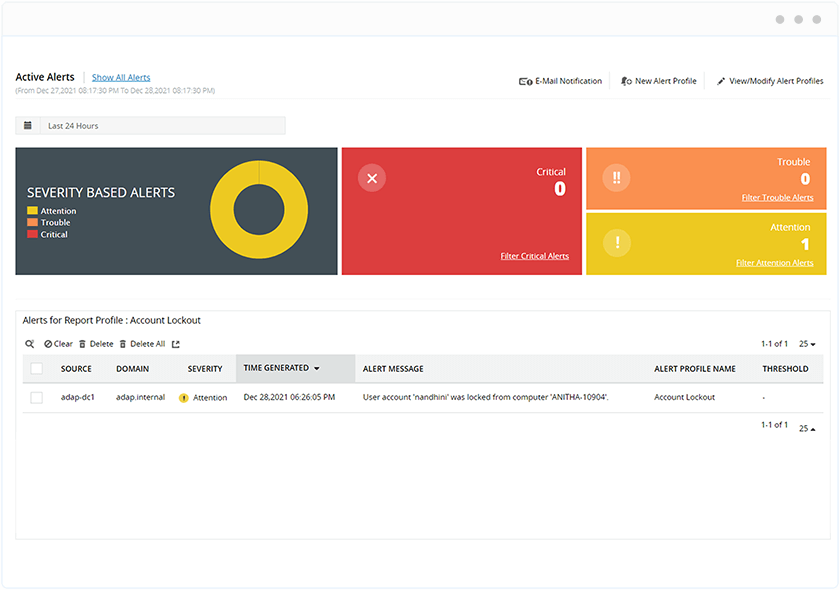Open View/Modify Alert Profiles

click(x=770, y=81)
